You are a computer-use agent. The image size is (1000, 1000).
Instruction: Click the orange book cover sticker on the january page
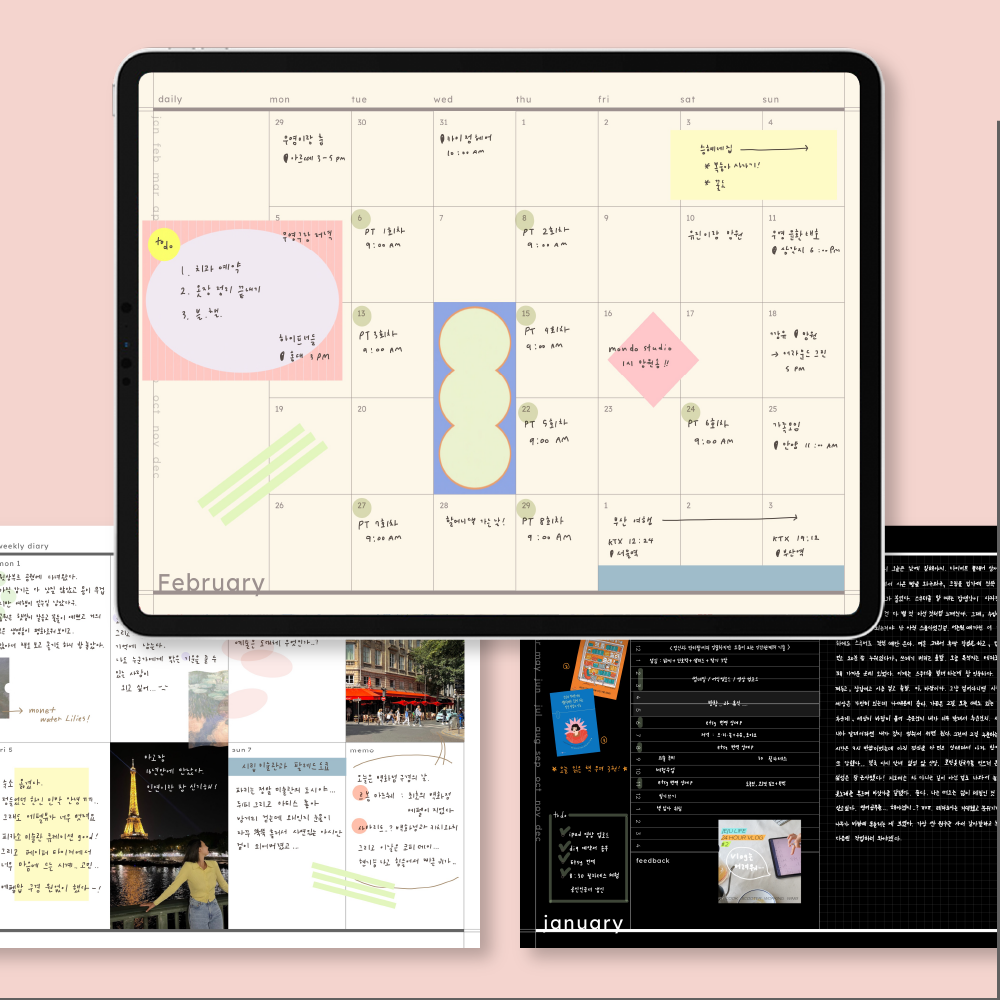pos(597,668)
